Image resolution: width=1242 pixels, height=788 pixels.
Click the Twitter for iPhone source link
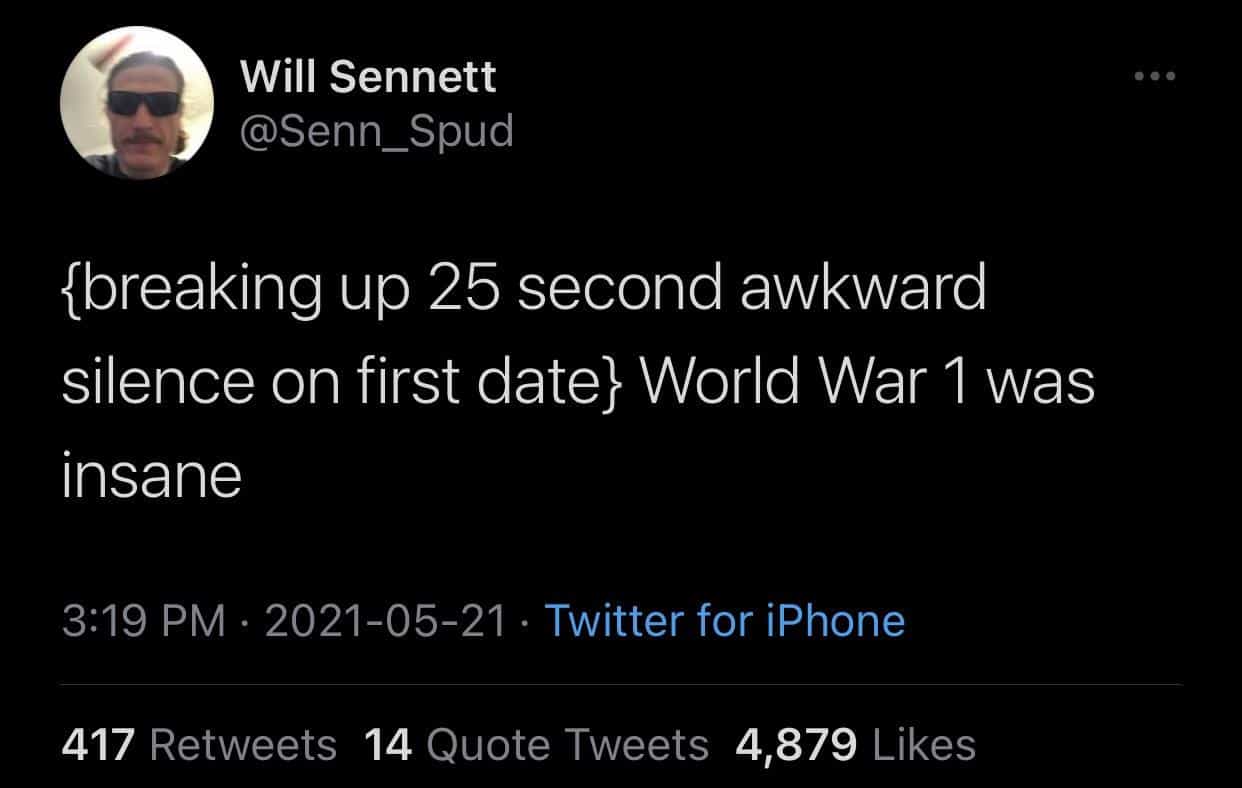pyautogui.click(x=723, y=621)
